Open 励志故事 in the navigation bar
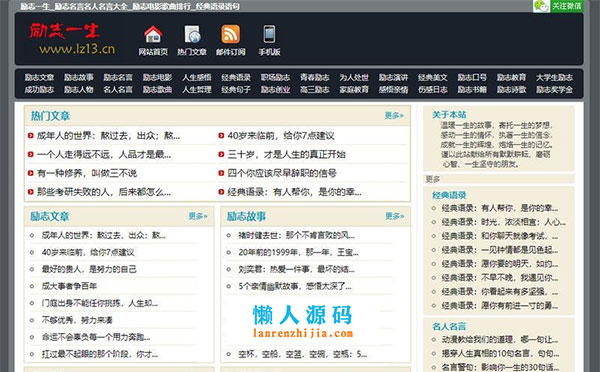Image resolution: width=600 pixels, height=372 pixels. 79,77
